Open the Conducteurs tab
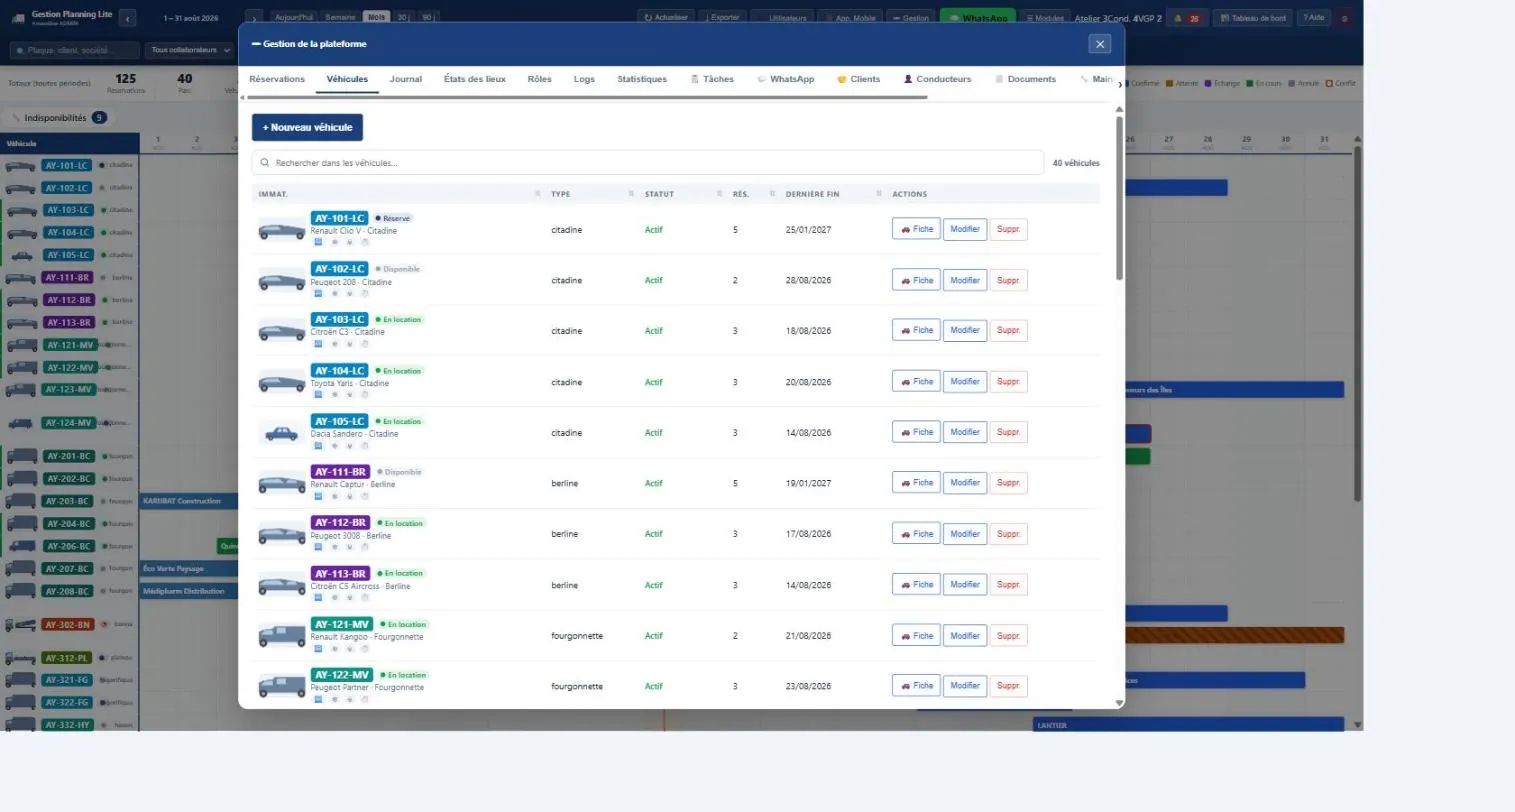Image resolution: width=1515 pixels, height=812 pixels. tap(938, 79)
